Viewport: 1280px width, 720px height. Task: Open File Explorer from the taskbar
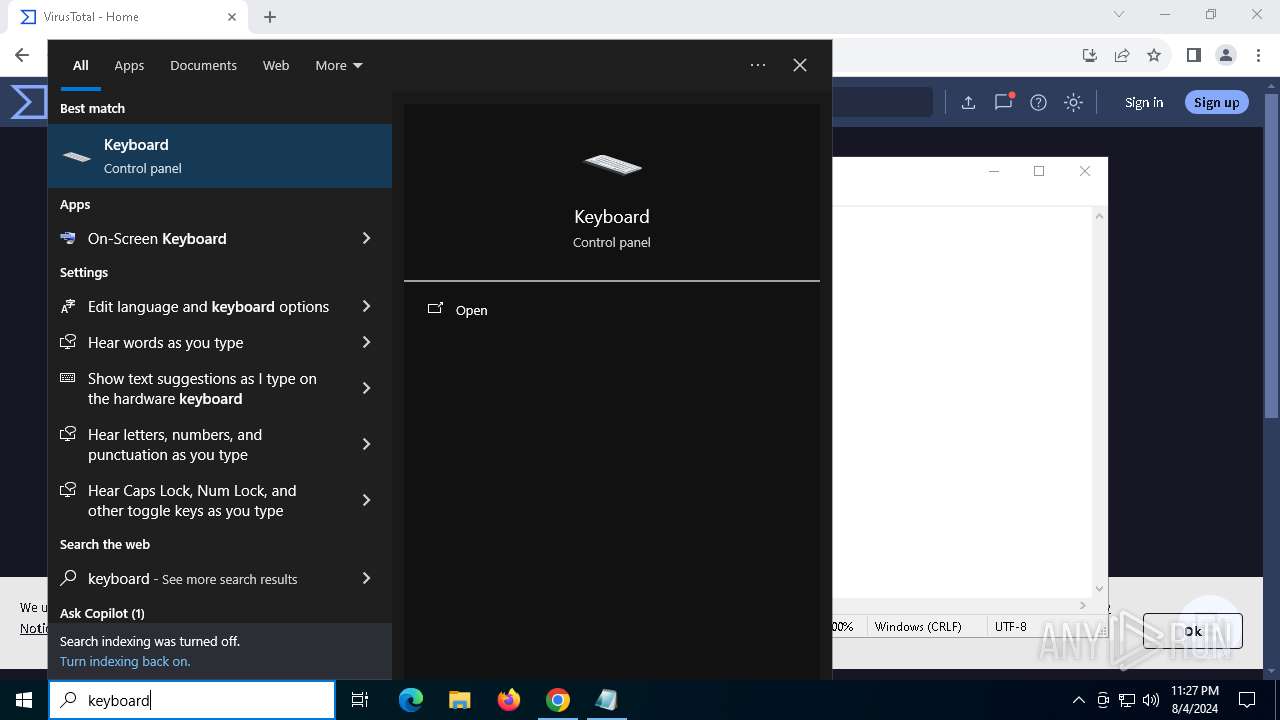pos(459,700)
